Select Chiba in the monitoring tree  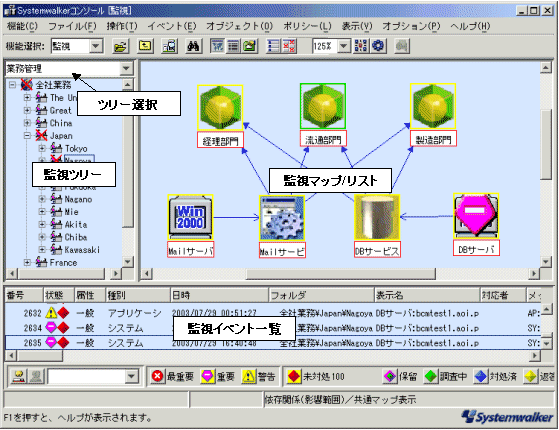(76, 237)
